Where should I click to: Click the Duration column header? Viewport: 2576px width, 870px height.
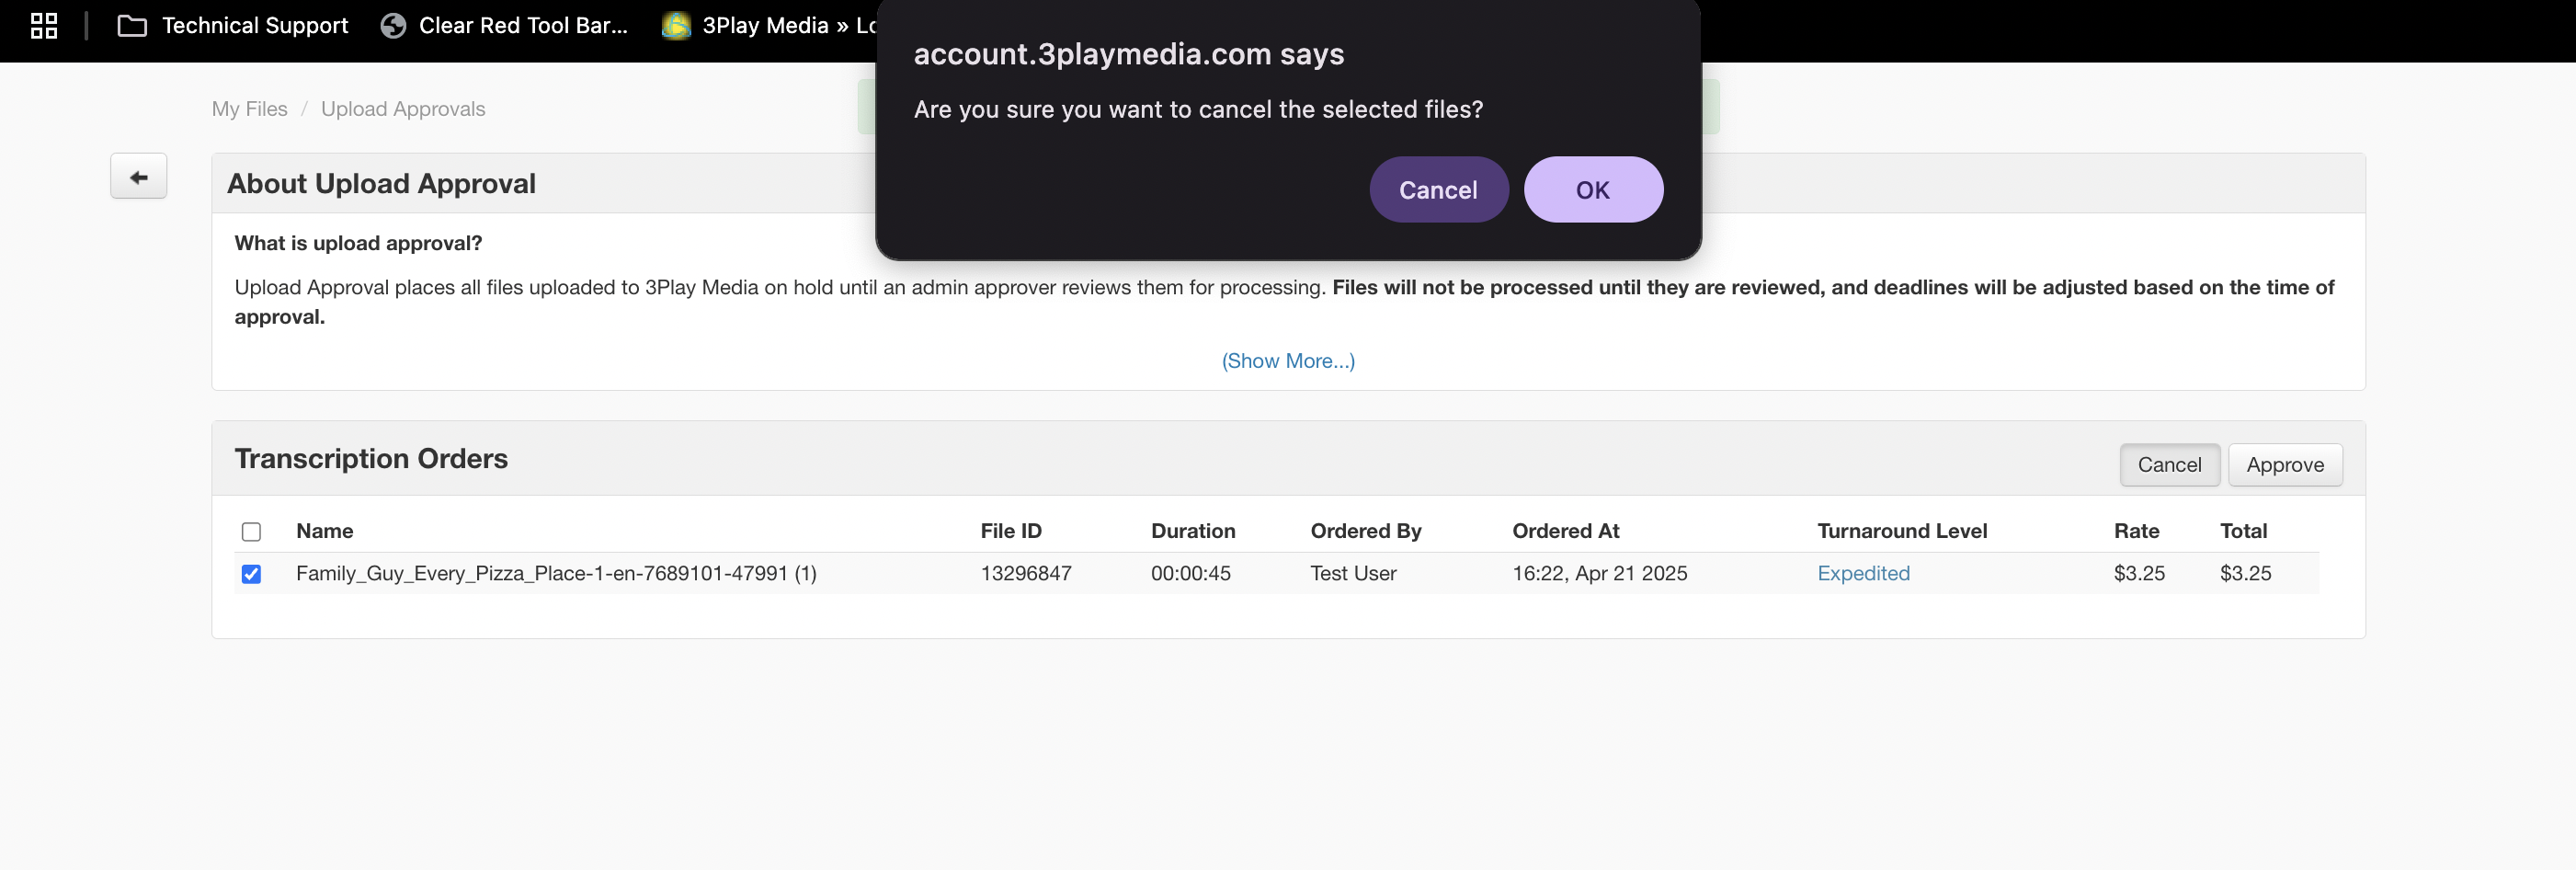point(1193,531)
